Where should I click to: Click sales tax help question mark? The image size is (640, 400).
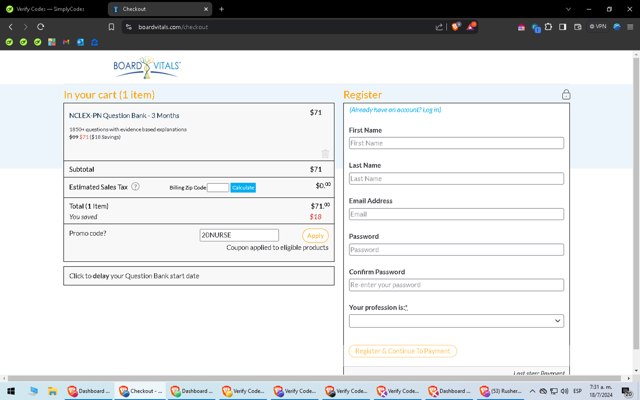click(136, 187)
